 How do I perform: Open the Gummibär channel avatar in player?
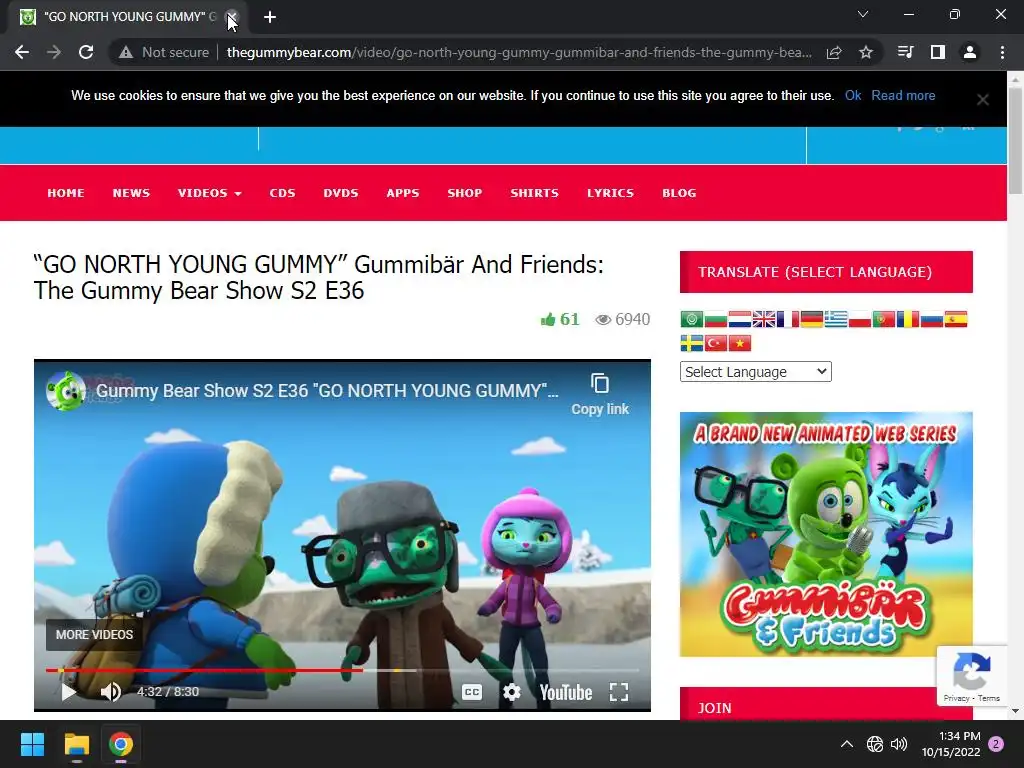tap(66, 391)
